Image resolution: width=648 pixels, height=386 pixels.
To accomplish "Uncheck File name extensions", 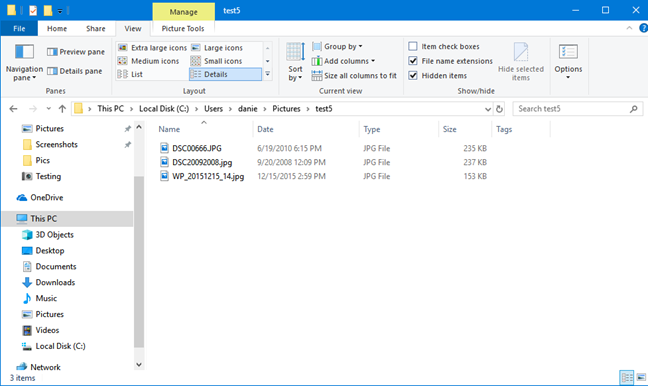I will pos(450,61).
